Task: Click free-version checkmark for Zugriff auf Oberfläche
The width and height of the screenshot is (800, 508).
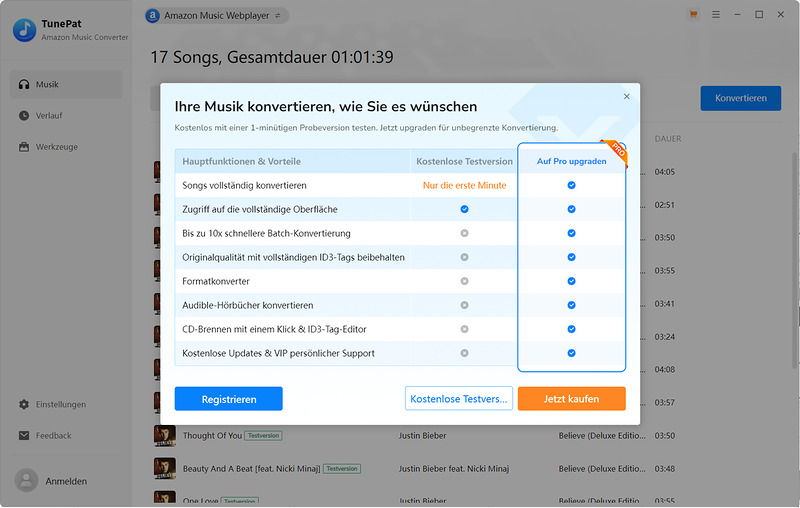Action: (464, 209)
